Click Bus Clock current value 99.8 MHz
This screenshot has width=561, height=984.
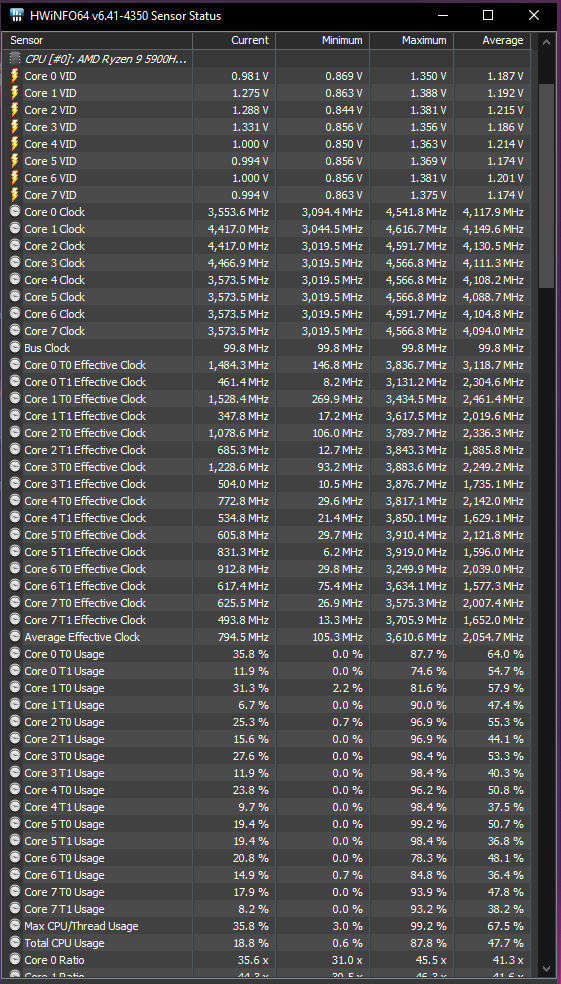point(244,348)
